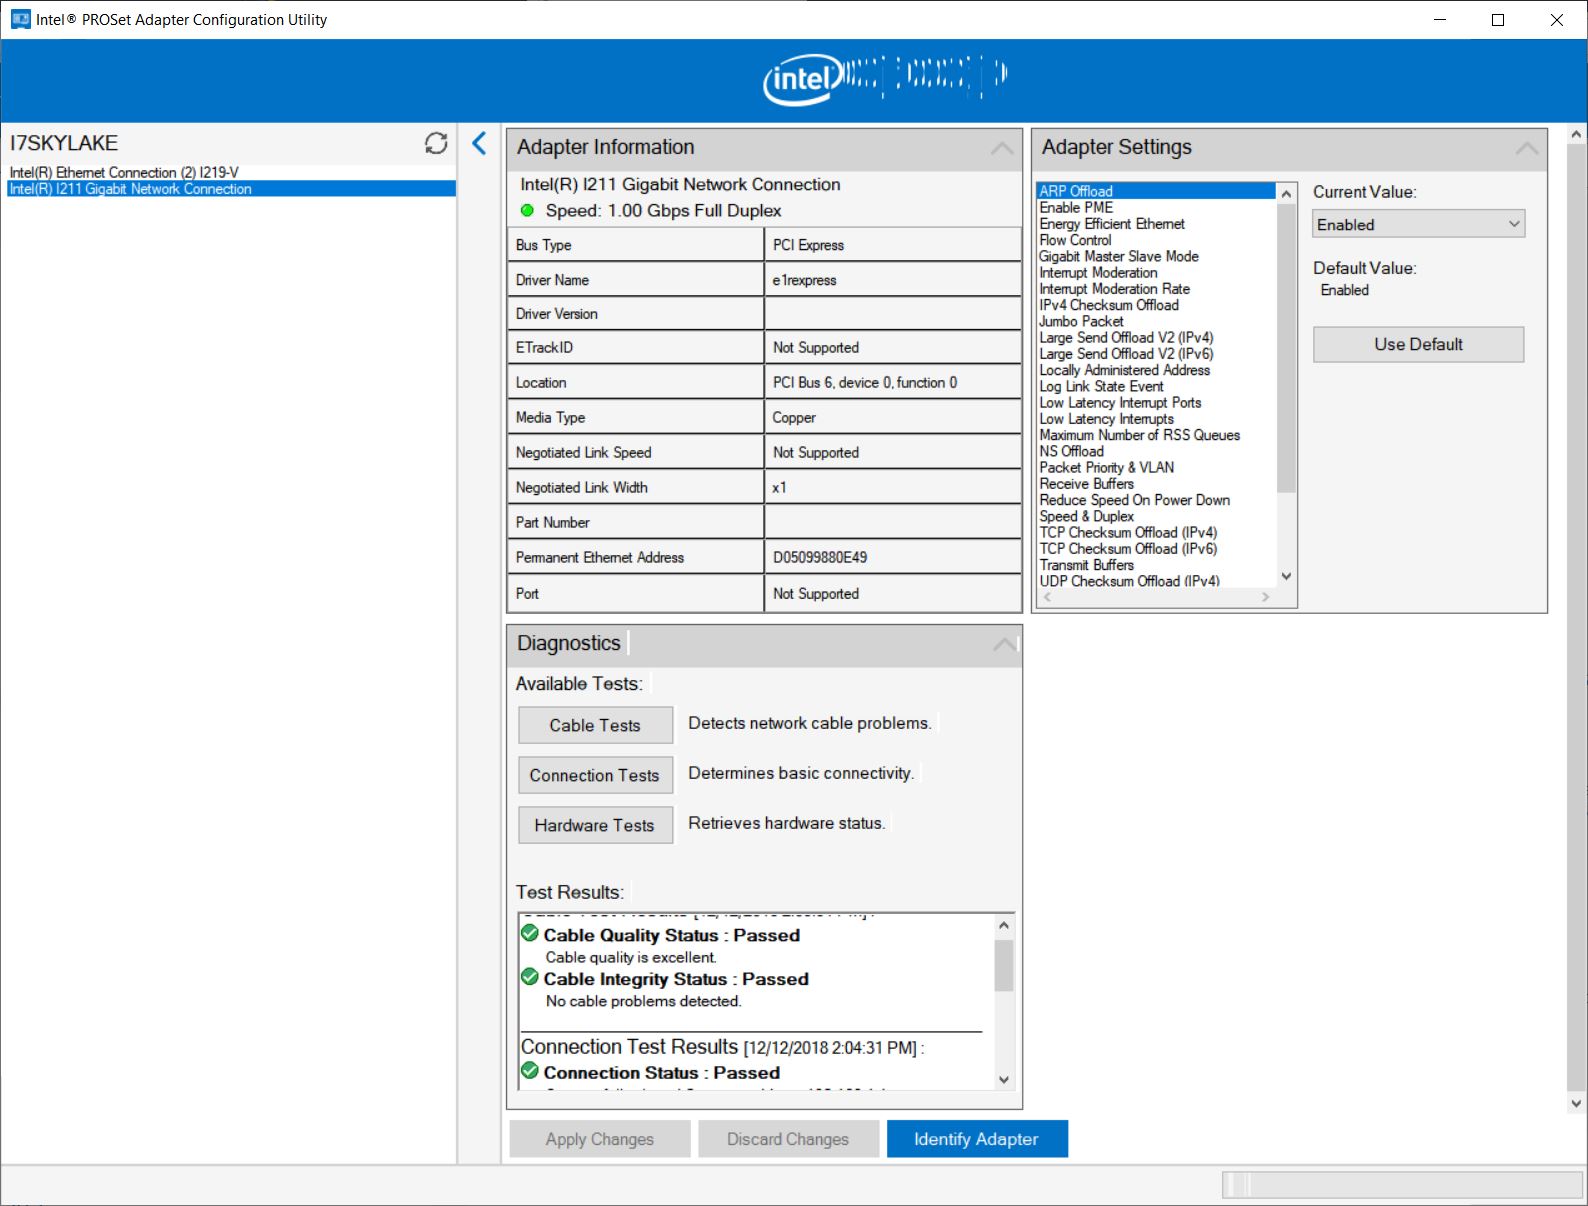
Task: Collapse the Adapter Information panel
Action: pyautogui.click(x=1001, y=148)
